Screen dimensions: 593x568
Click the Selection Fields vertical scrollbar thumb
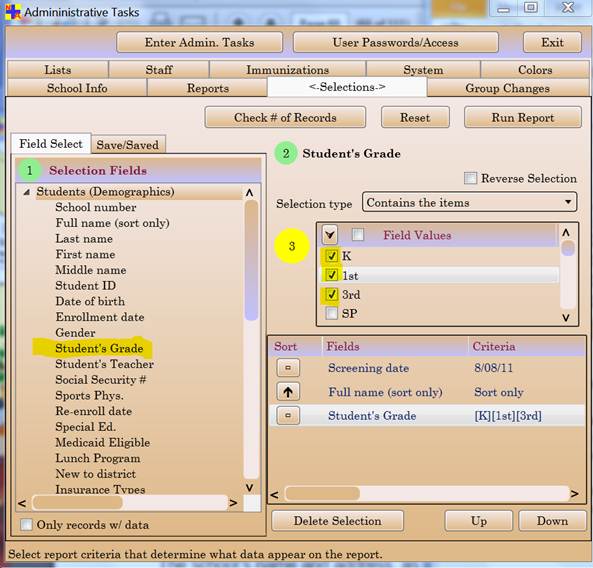click(251, 261)
